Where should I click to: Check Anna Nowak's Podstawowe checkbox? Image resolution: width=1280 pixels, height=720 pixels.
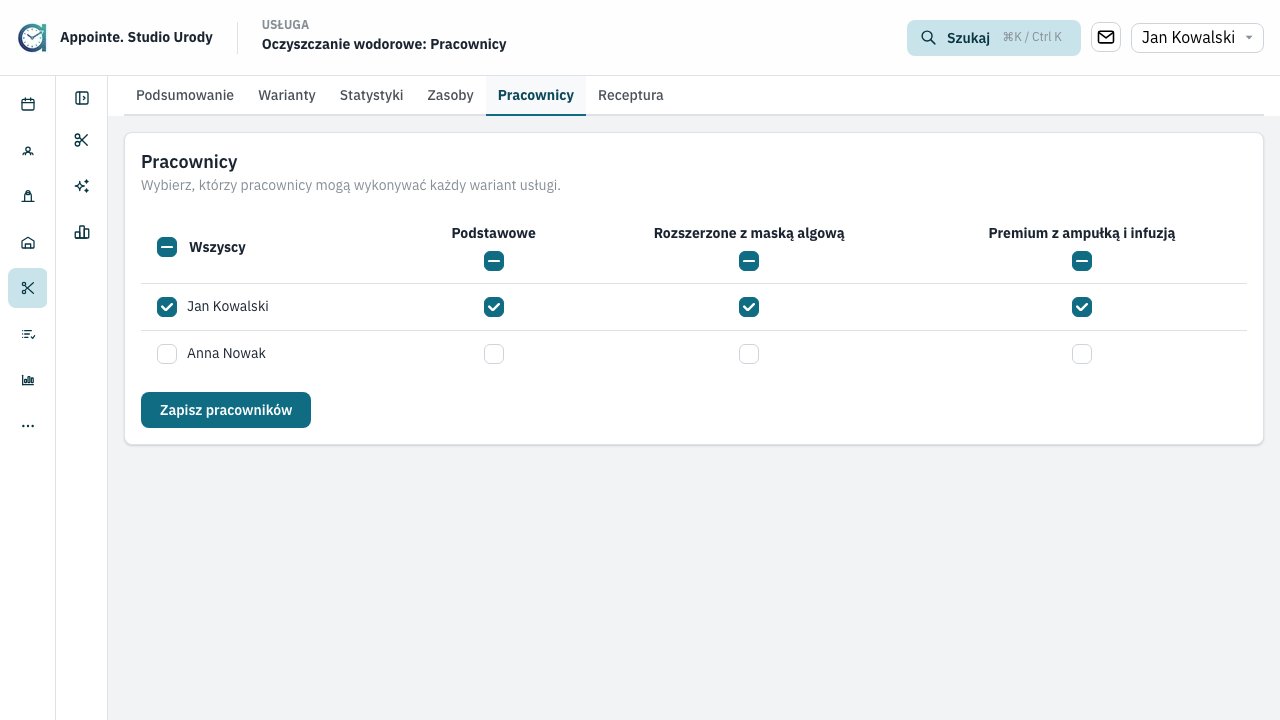[494, 354]
